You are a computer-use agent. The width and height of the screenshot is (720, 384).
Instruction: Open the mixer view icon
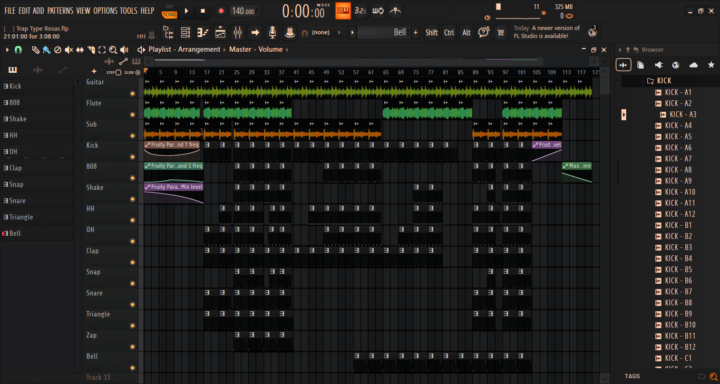[x=238, y=33]
